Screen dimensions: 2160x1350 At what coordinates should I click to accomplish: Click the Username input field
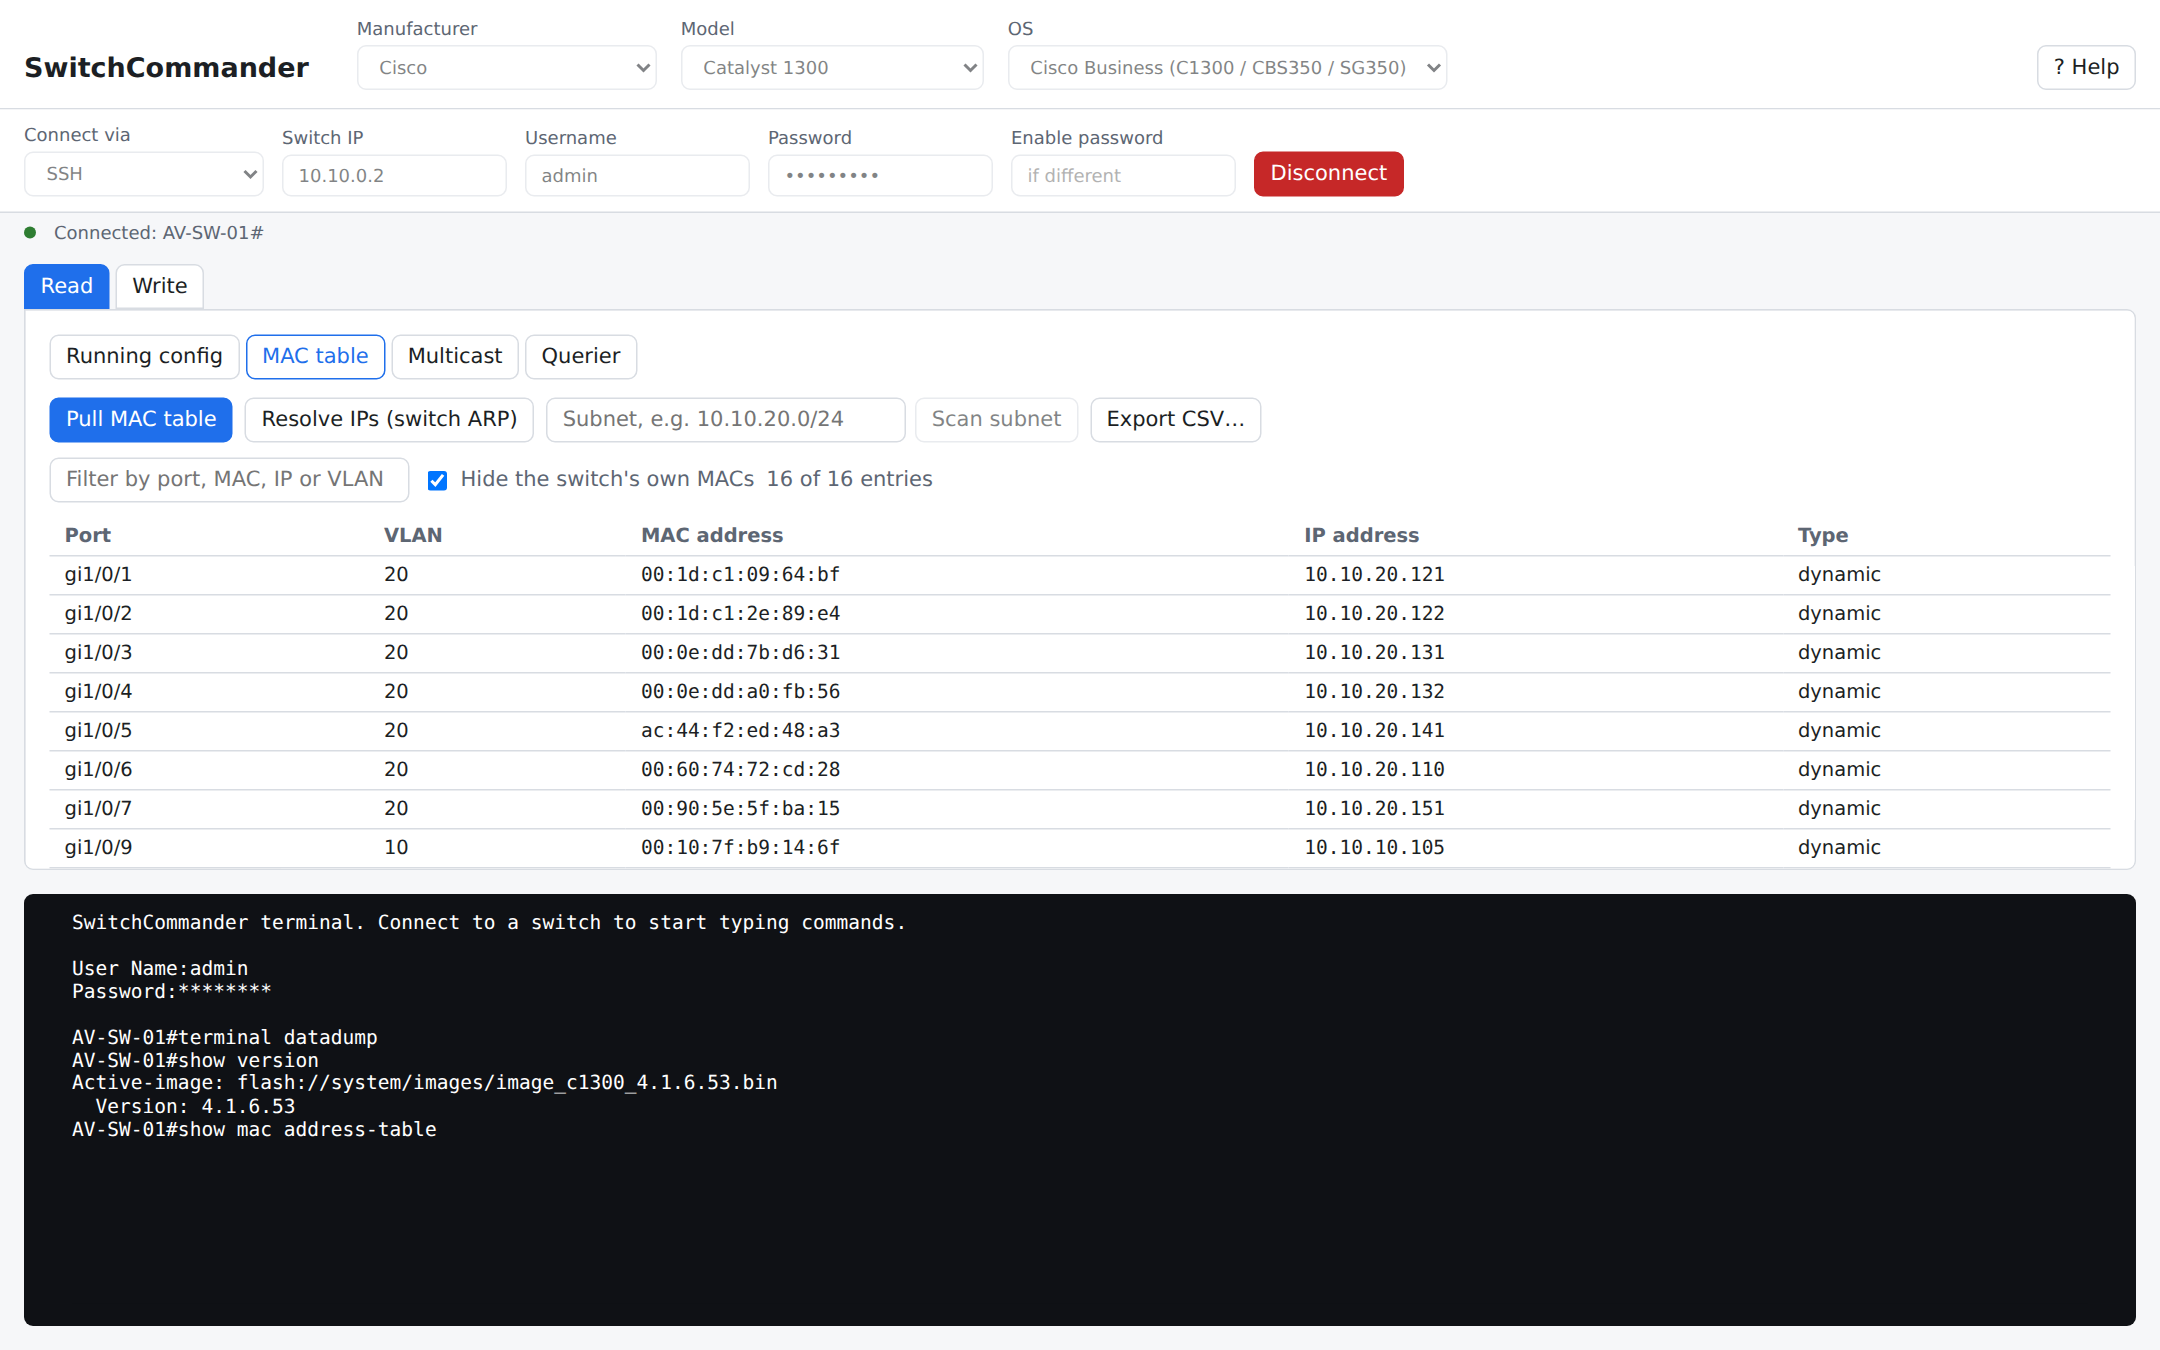pos(637,175)
